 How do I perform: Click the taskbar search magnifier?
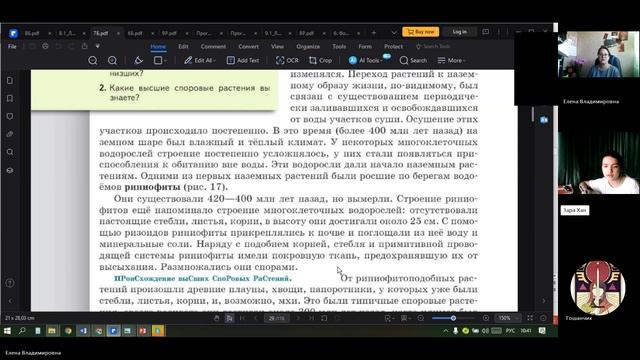pos(22,331)
